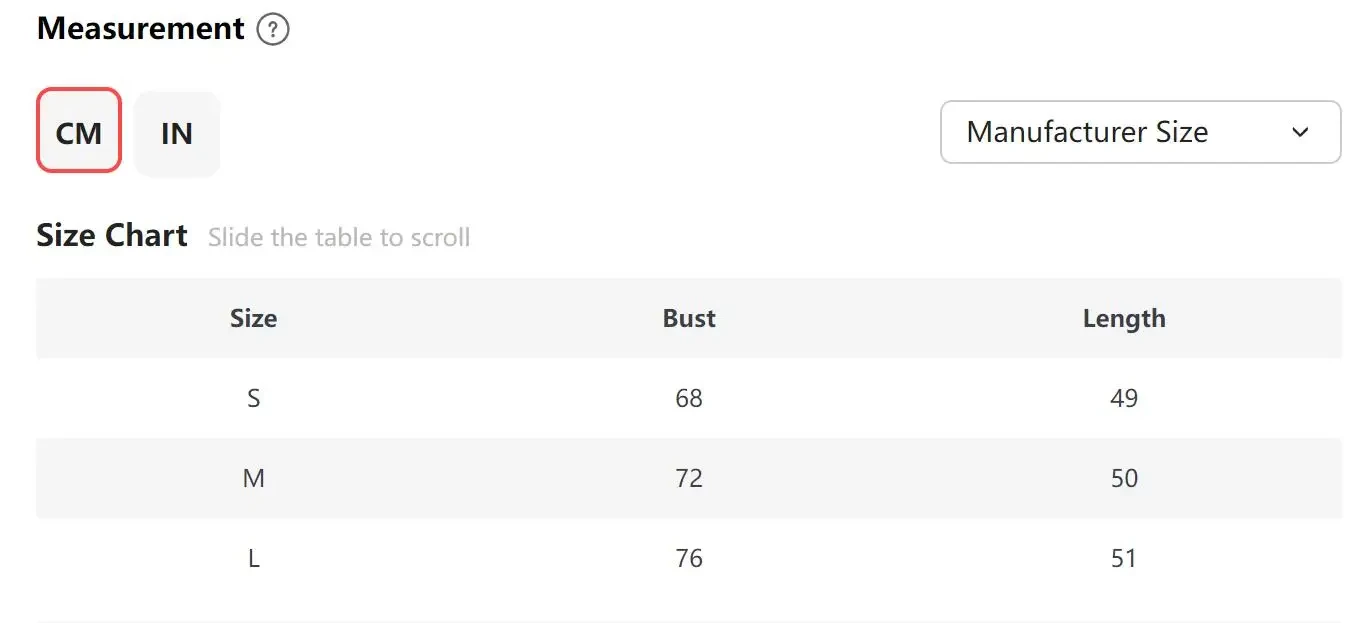Image resolution: width=1363 pixels, height=623 pixels.
Task: Select the L size row
Action: point(689,558)
